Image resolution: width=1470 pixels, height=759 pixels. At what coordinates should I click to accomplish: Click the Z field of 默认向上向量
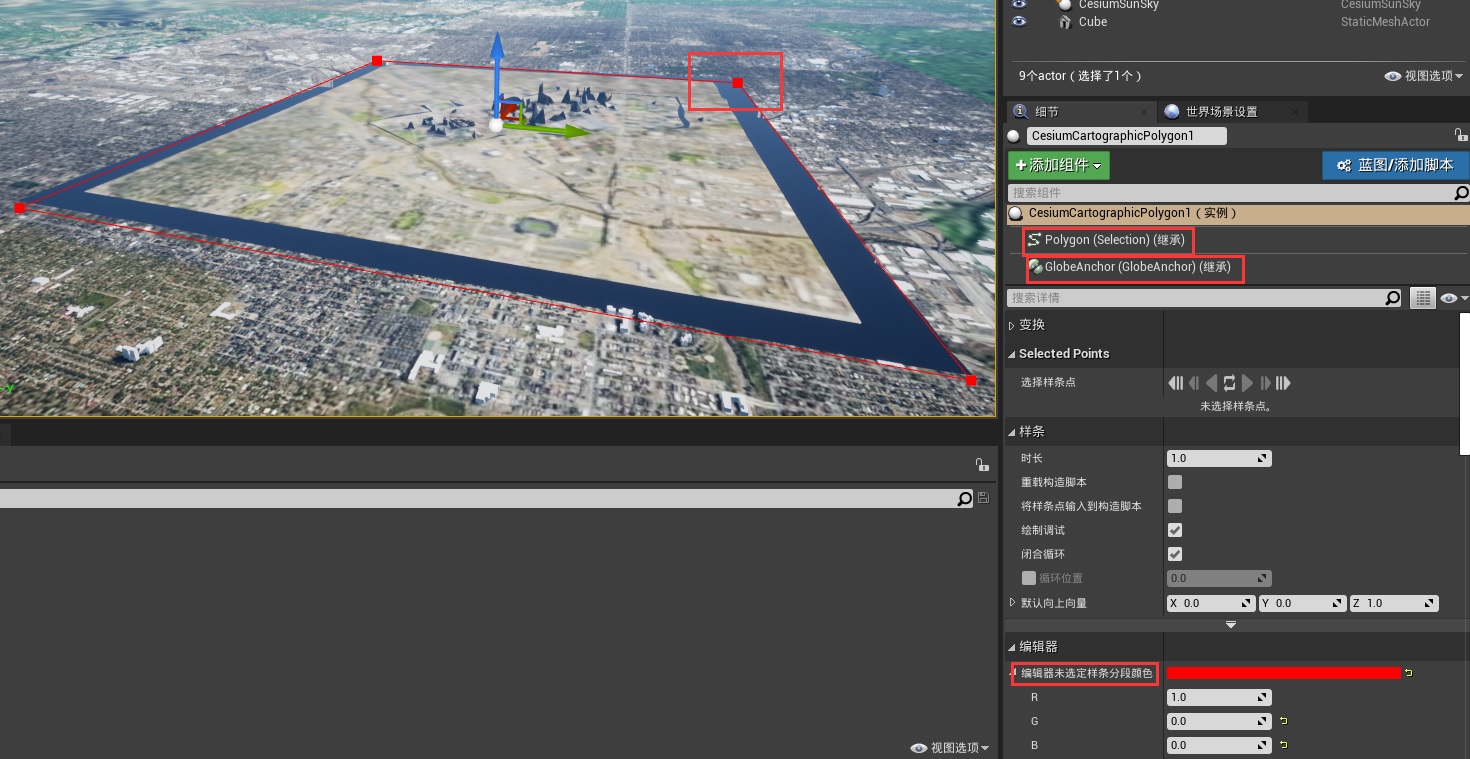[x=1392, y=603]
